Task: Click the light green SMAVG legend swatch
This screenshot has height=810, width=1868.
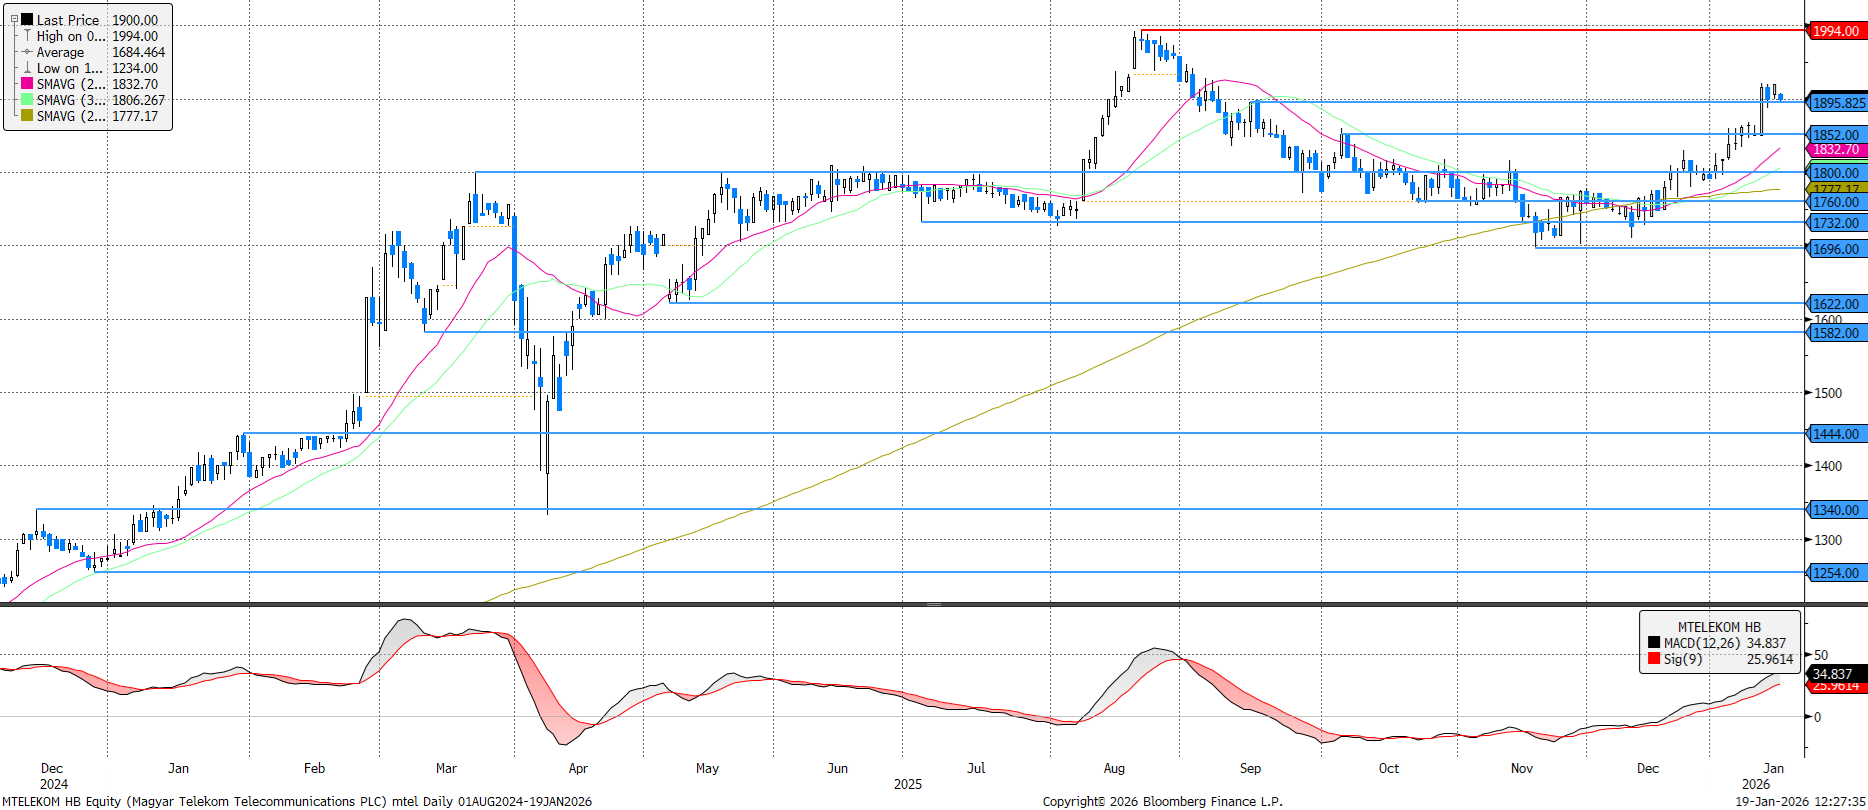Action: (27, 100)
